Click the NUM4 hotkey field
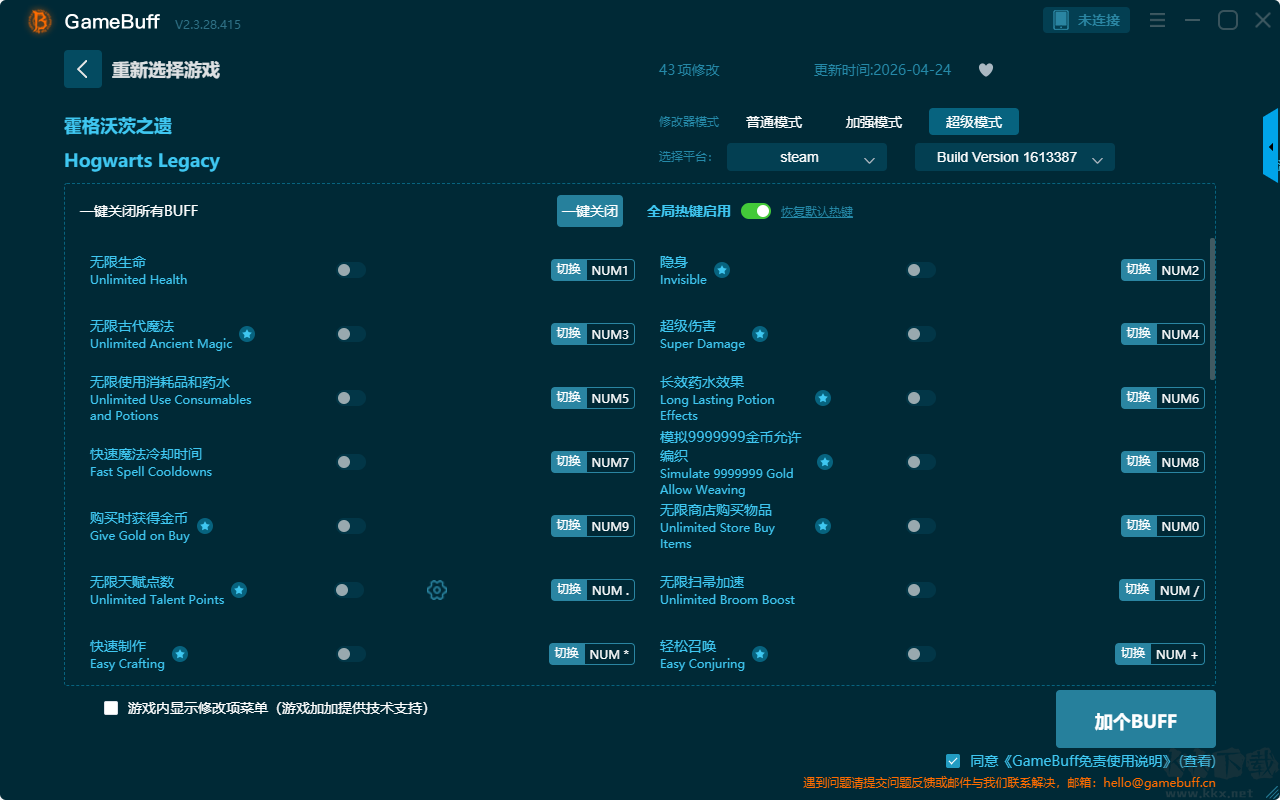Screen dimensions: 1280x800 [x=1180, y=334]
